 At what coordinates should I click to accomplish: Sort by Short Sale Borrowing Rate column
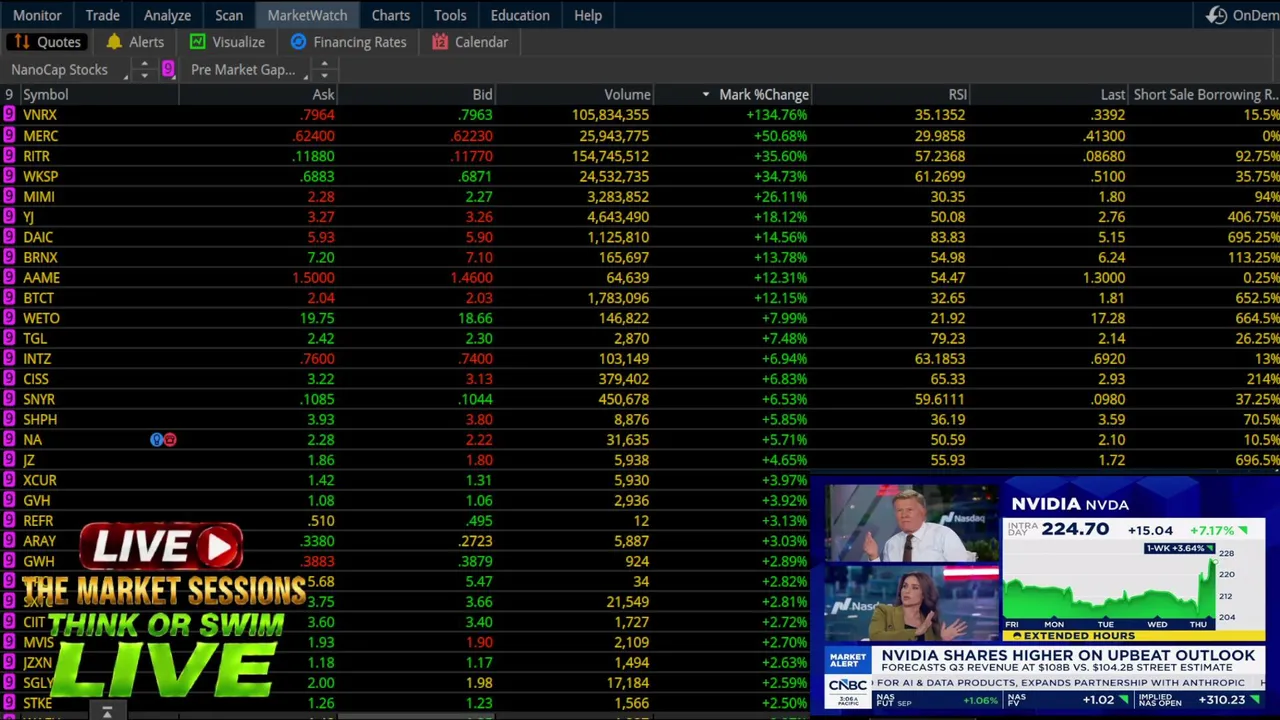point(1205,95)
